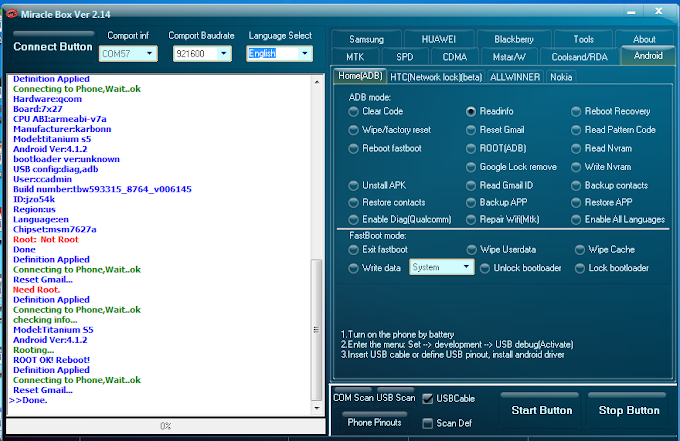680x441 pixels.
Task: Click the log scrollbar down arrow
Action: click(317, 408)
